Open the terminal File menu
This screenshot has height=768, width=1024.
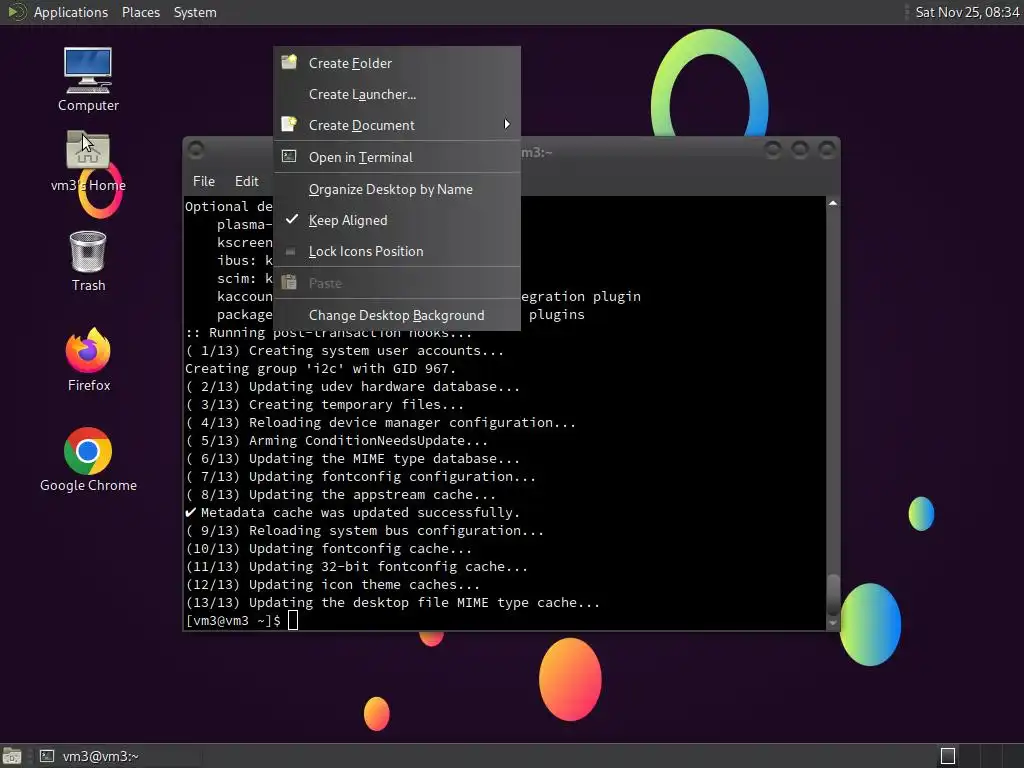tap(204, 182)
